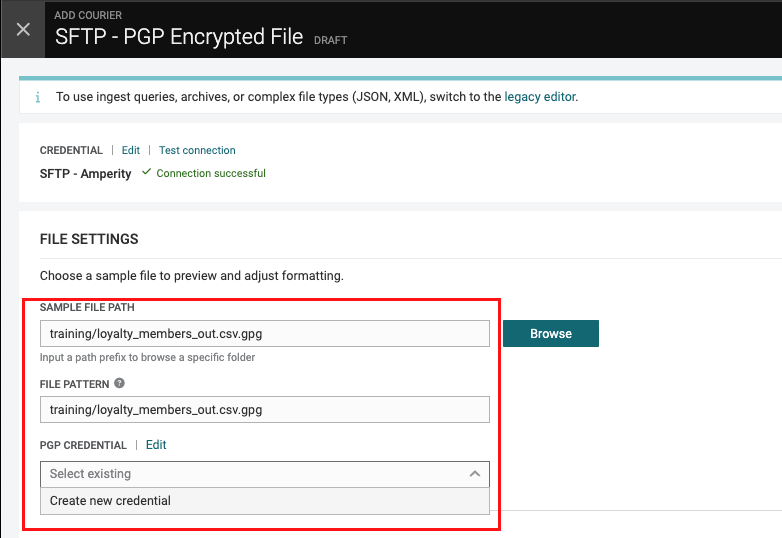Choose Create new credential option
The width and height of the screenshot is (782, 538).
110,501
